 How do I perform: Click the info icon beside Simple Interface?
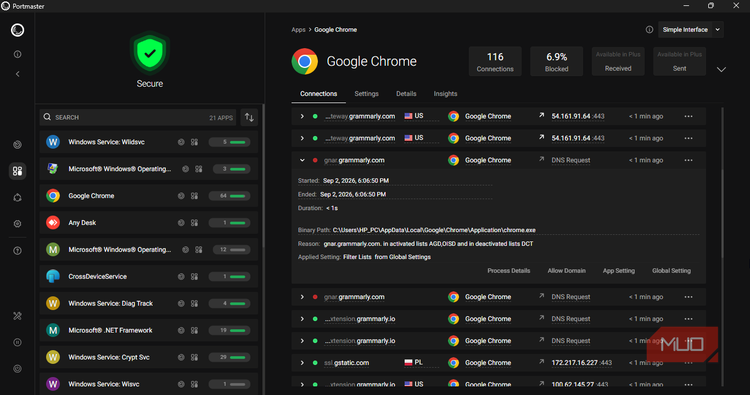[x=649, y=30]
